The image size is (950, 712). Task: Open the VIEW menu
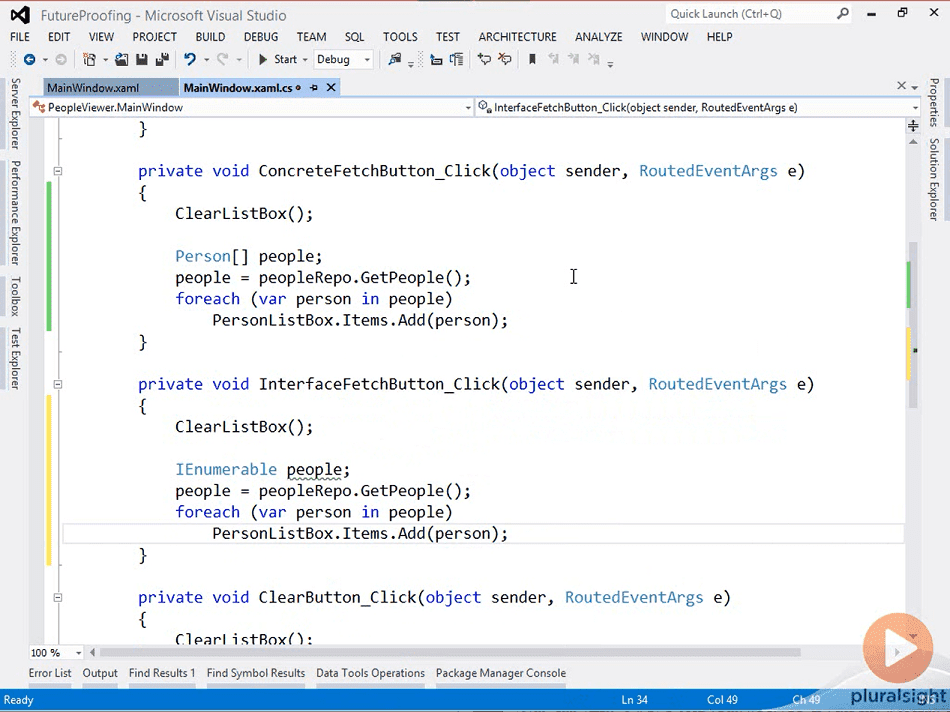101,37
